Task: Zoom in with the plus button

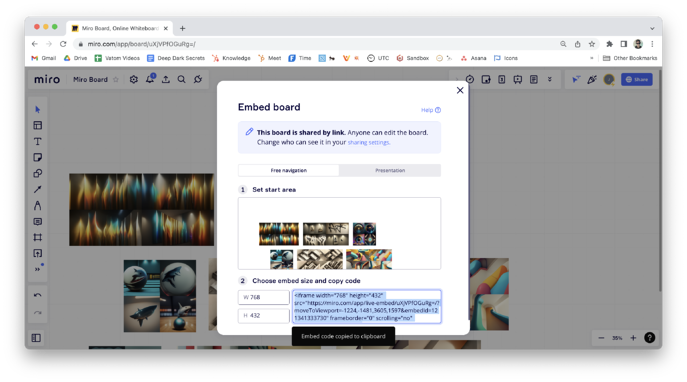Action: pyautogui.click(x=633, y=338)
